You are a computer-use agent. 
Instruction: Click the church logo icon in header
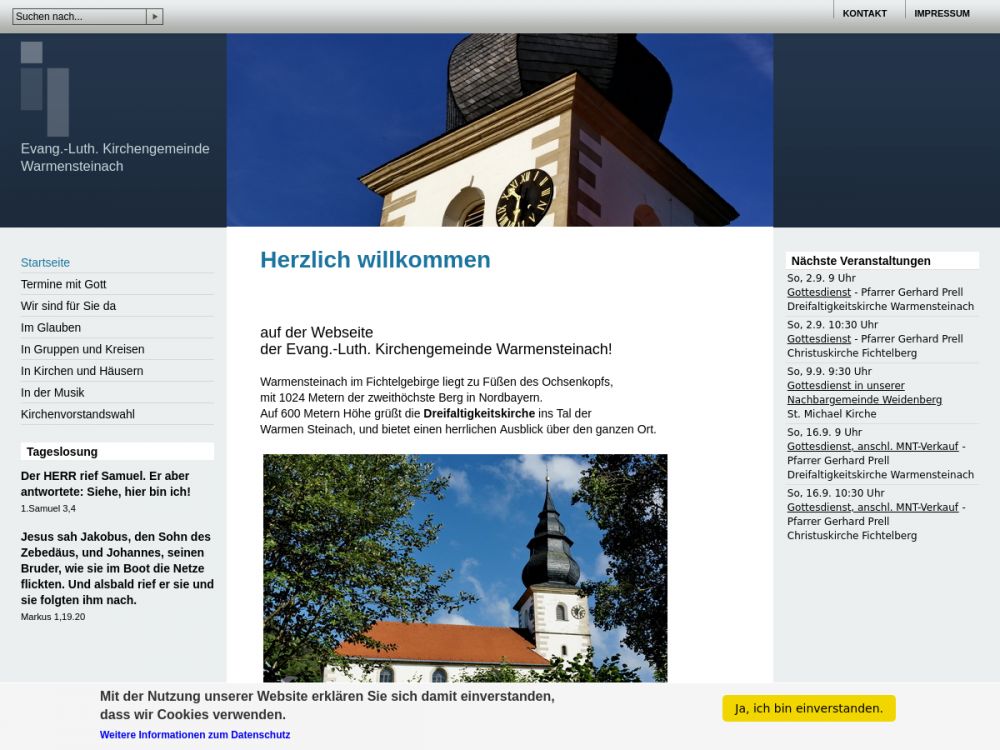tap(45, 89)
